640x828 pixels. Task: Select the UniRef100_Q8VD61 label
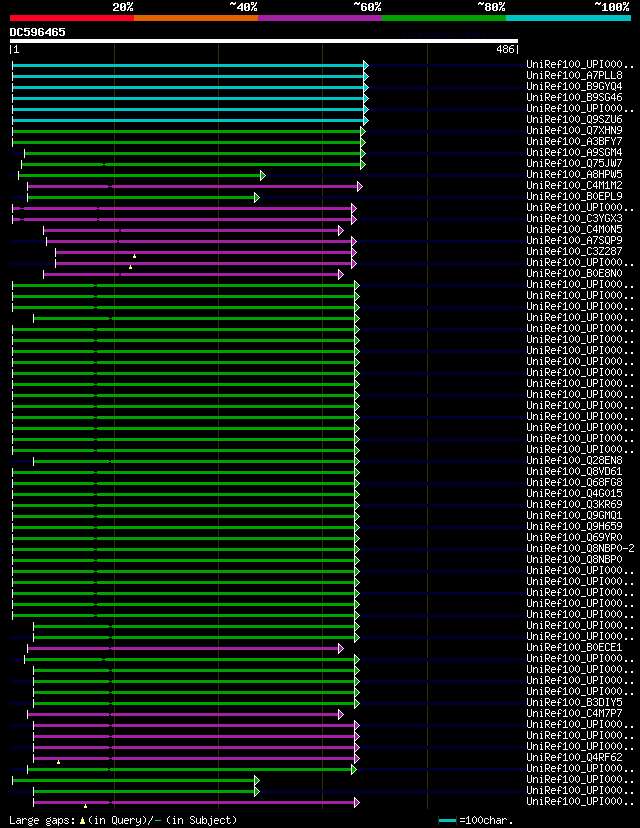pyautogui.click(x=574, y=472)
